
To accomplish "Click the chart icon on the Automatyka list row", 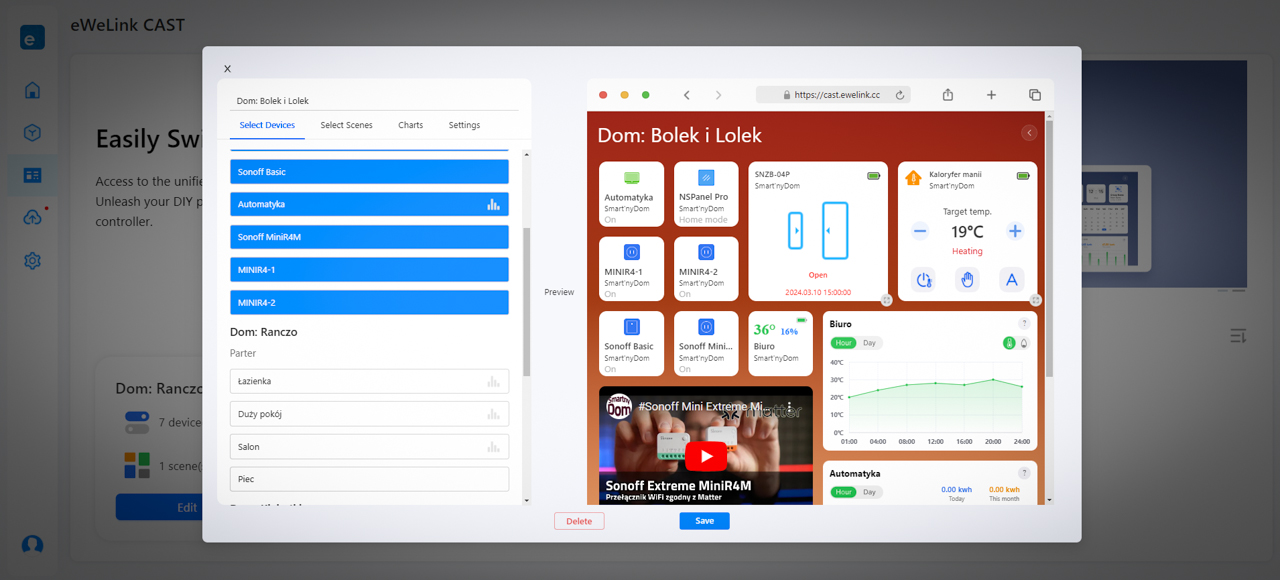I will tap(493, 204).
